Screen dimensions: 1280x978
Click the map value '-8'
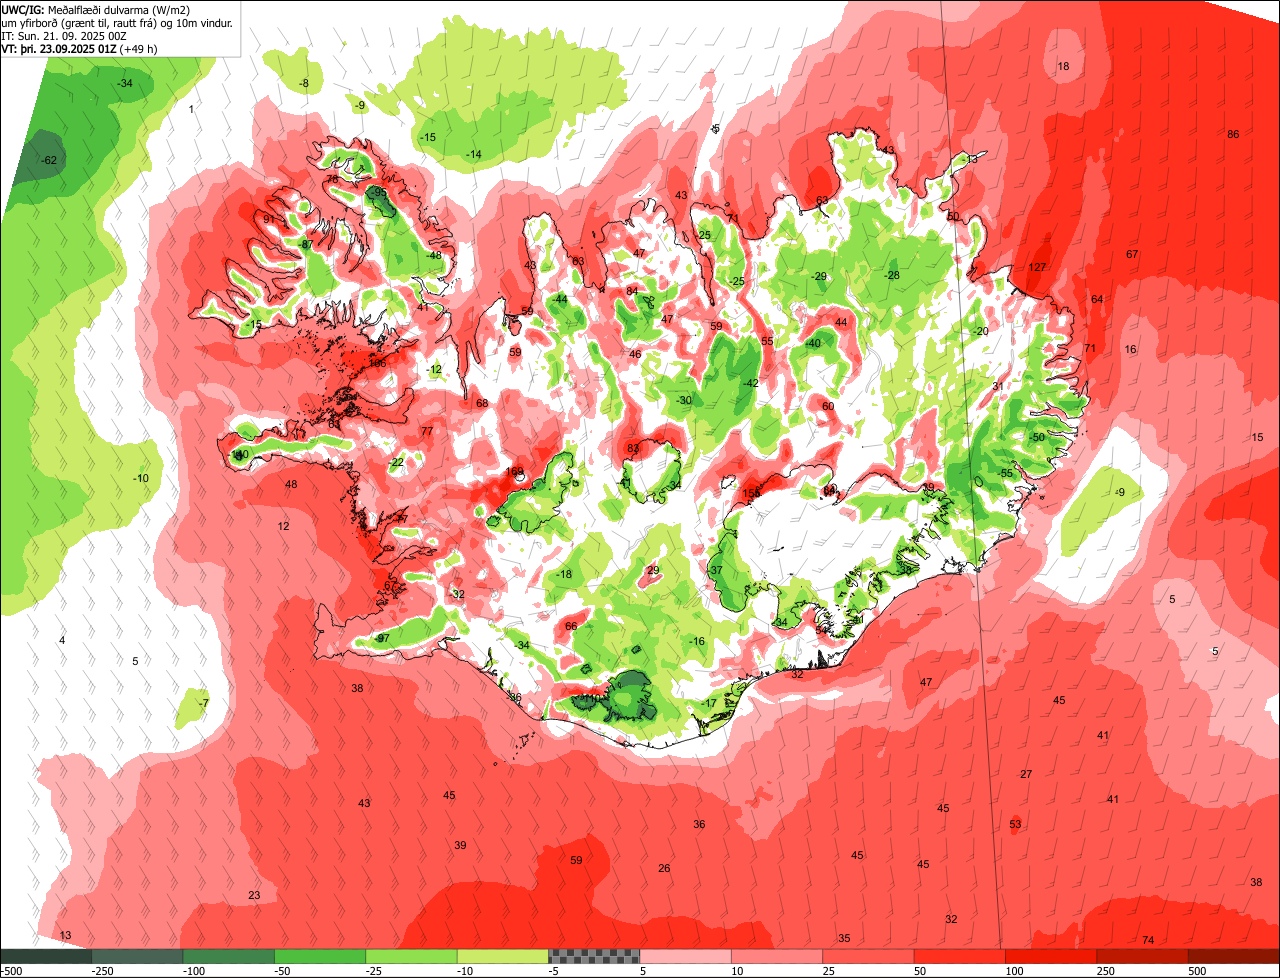click(304, 83)
